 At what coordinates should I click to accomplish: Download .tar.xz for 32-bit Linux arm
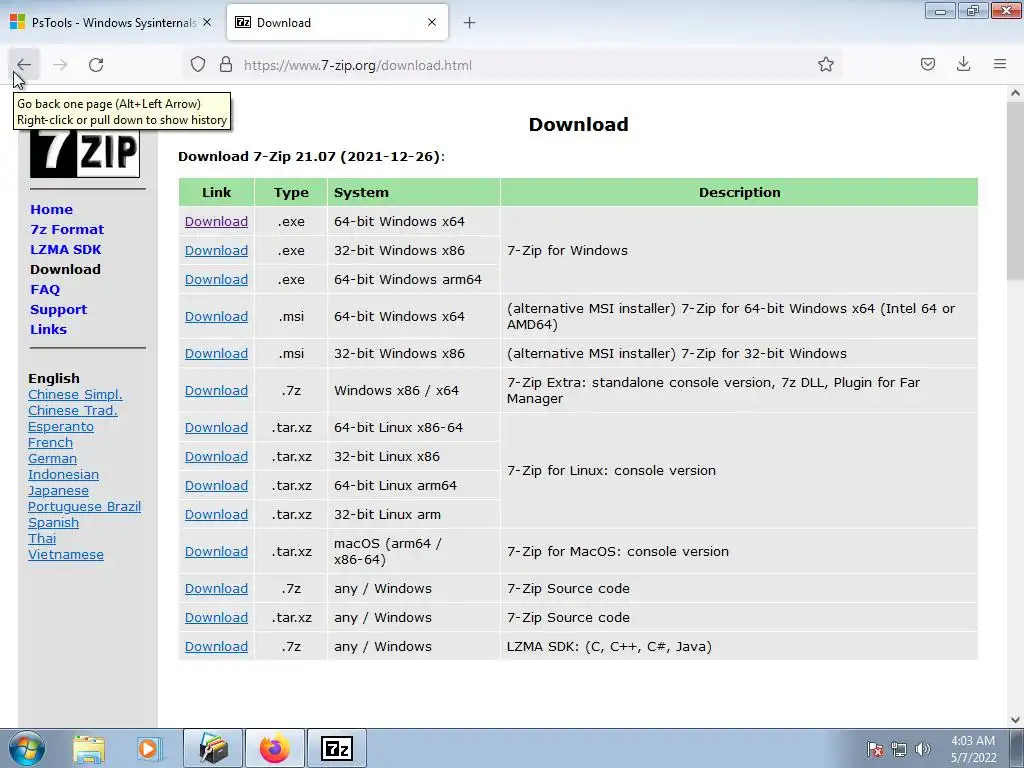216,515
